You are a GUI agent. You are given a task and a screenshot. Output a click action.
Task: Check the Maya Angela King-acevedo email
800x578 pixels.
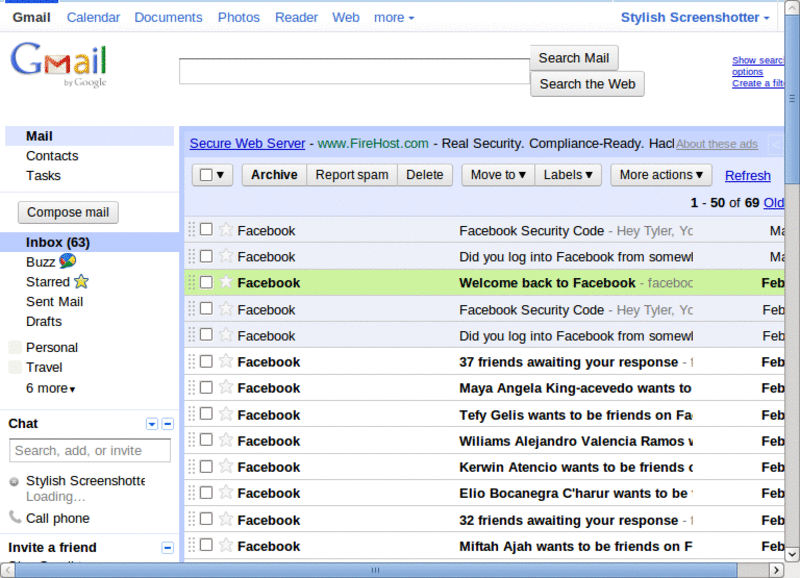[x=206, y=387]
